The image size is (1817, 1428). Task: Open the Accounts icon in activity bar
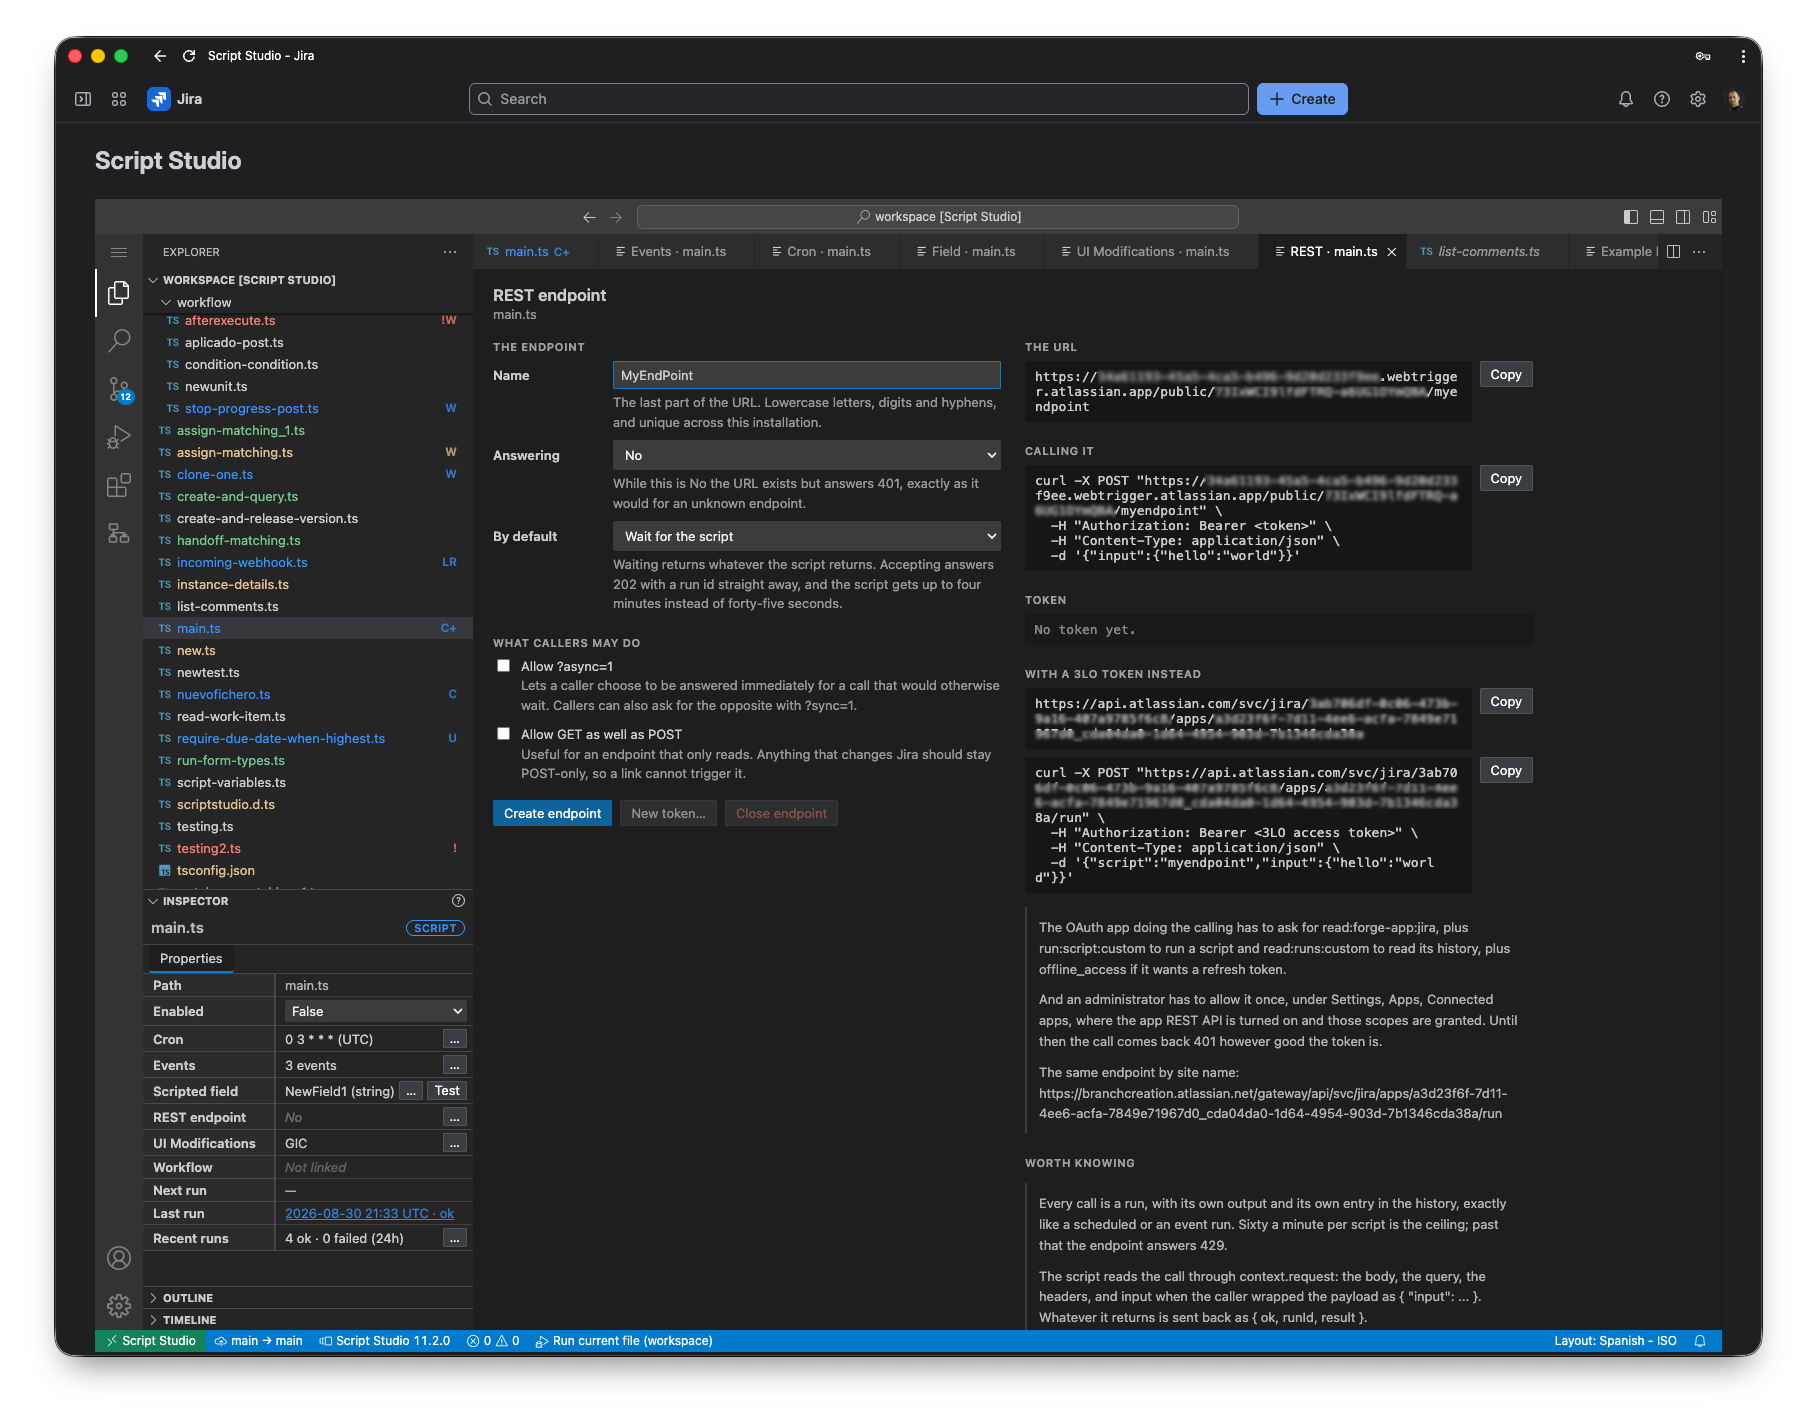(x=119, y=1258)
